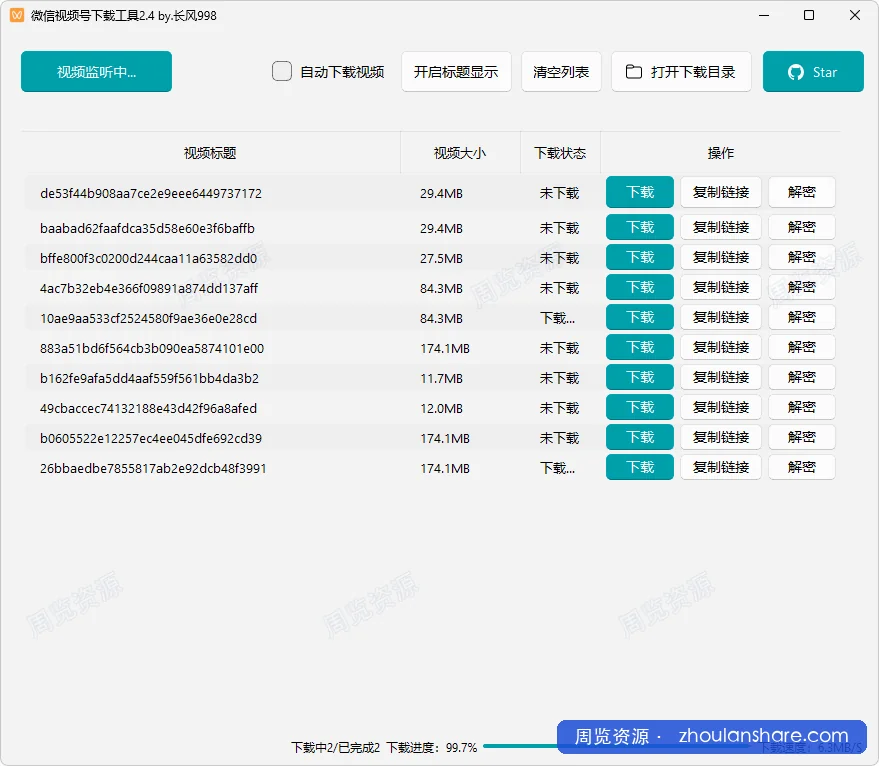
Task: Decrypt video baabad62faafdca35d58e60e3f6baffb
Action: click(802, 227)
